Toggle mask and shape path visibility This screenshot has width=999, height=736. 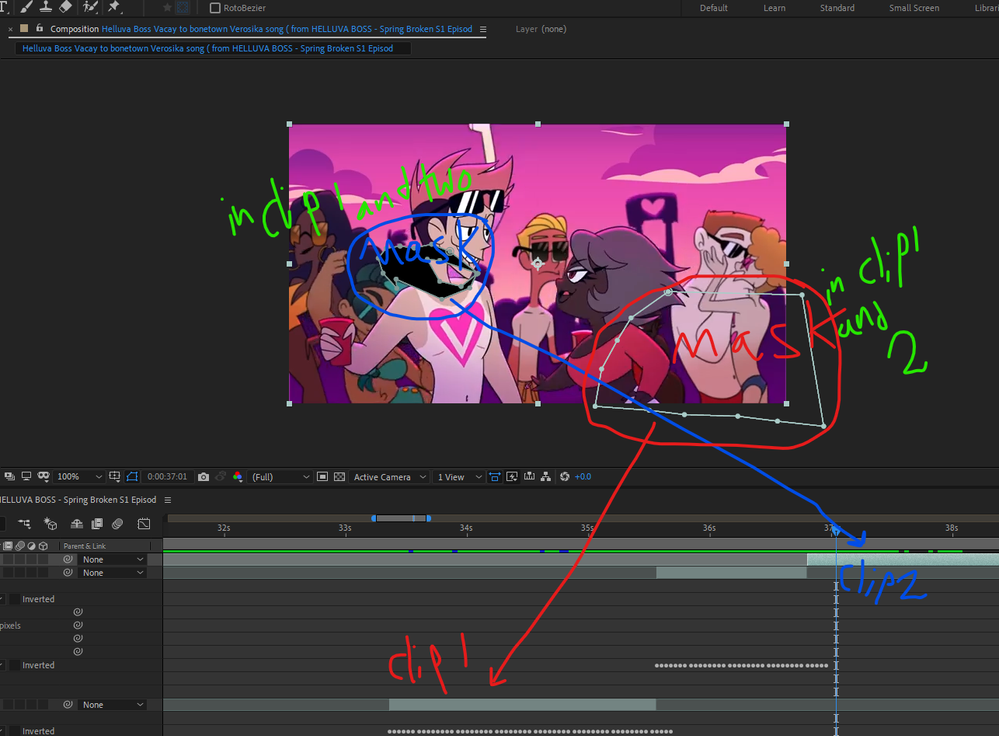pos(132,477)
